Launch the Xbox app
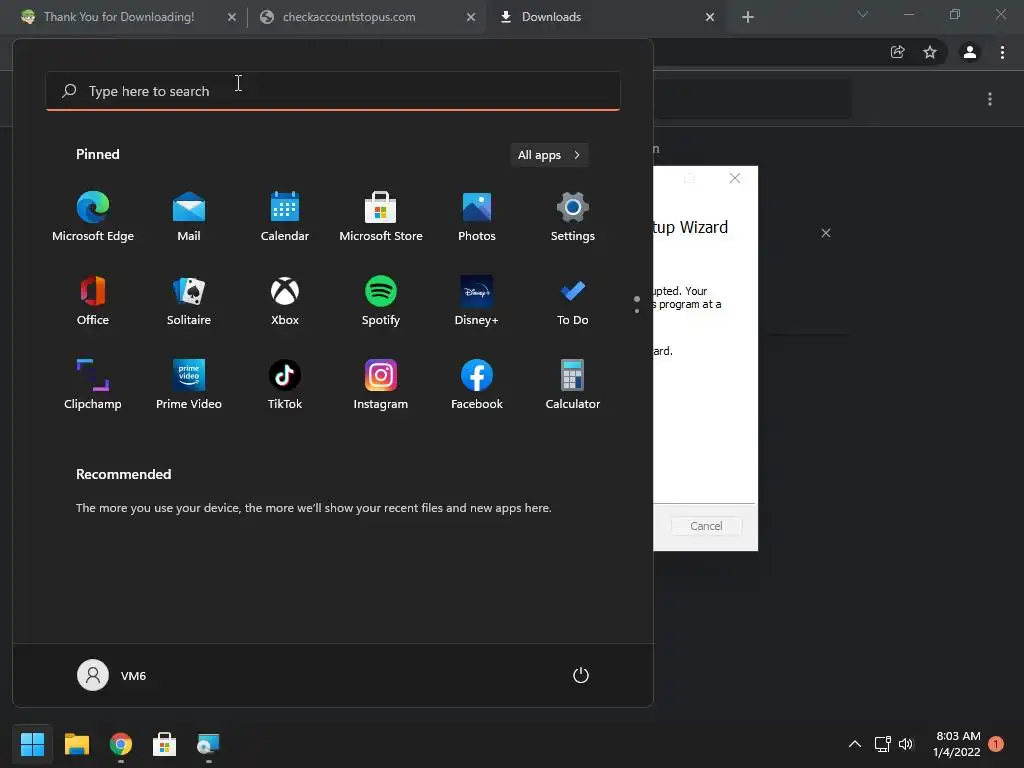This screenshot has width=1024, height=768. (285, 300)
